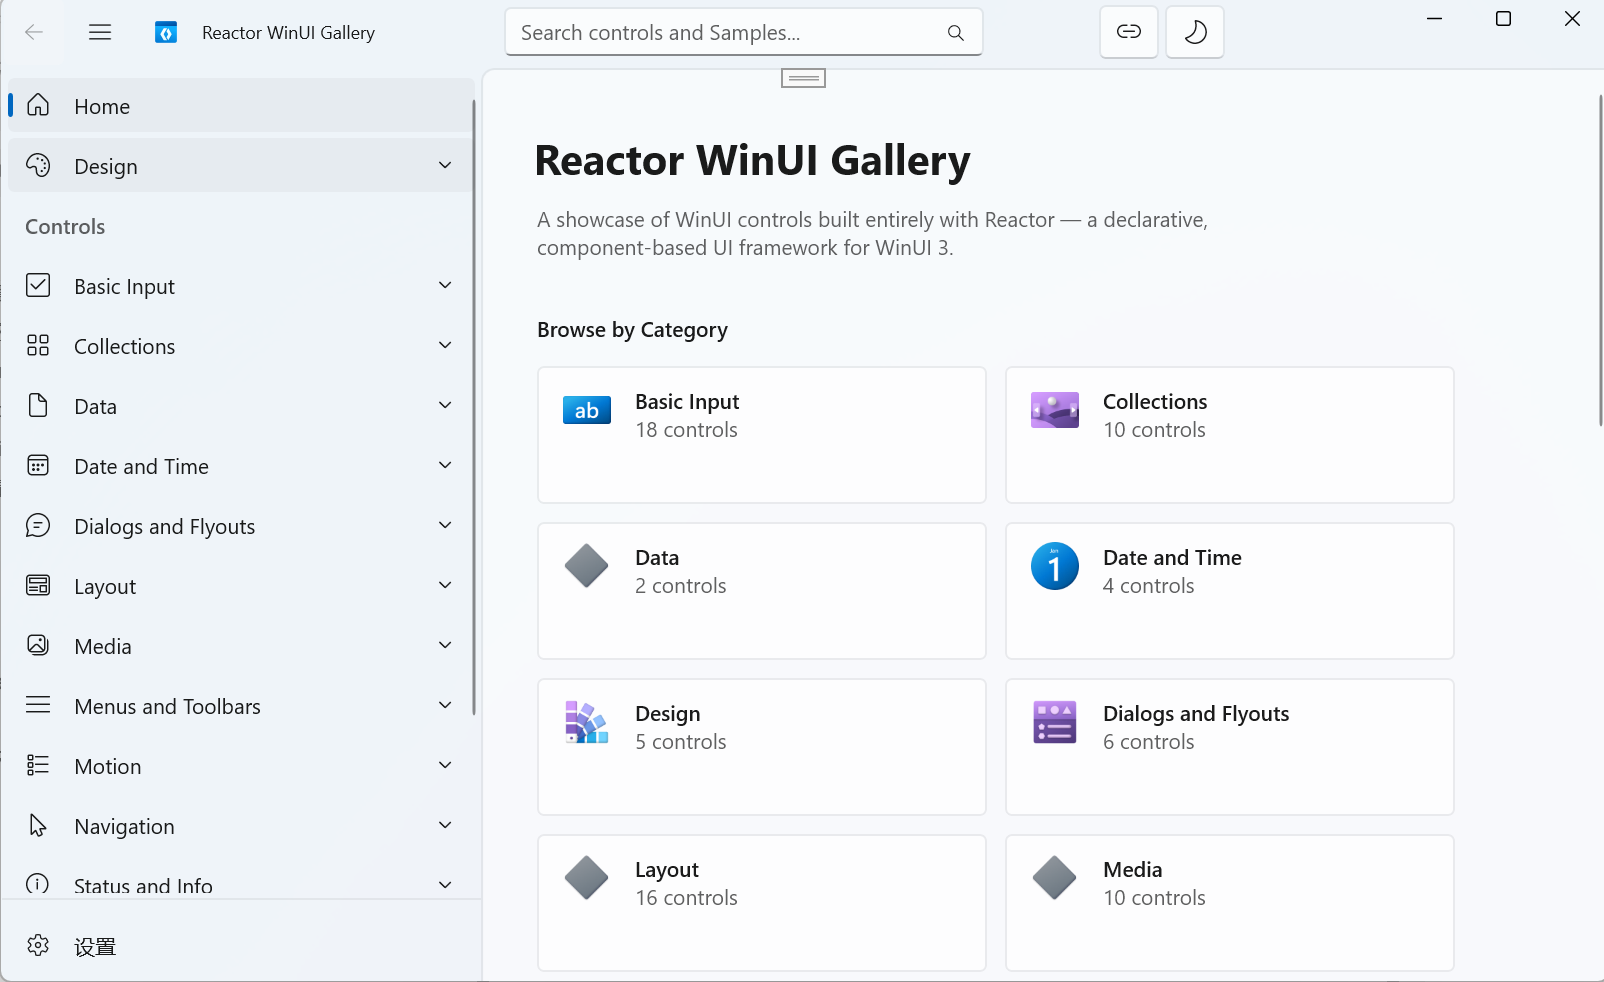
Task: Click the purple Dialogs and Flyouts card icon
Action: pyautogui.click(x=1055, y=722)
